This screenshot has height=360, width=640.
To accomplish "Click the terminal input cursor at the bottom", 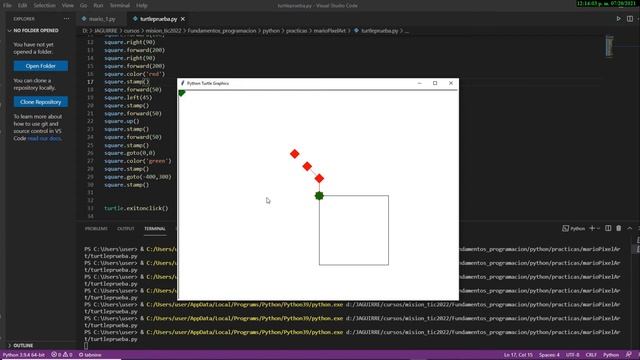I will pyautogui.click(x=86, y=346).
